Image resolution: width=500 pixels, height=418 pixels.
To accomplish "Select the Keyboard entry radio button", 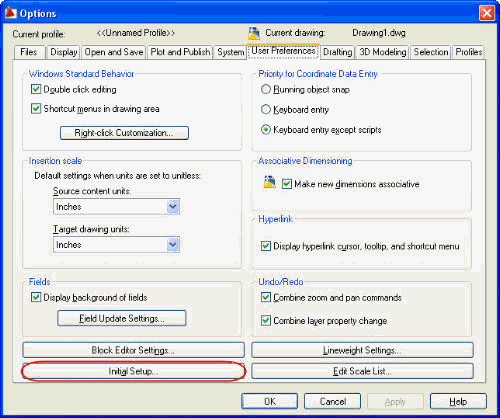I will [266, 109].
